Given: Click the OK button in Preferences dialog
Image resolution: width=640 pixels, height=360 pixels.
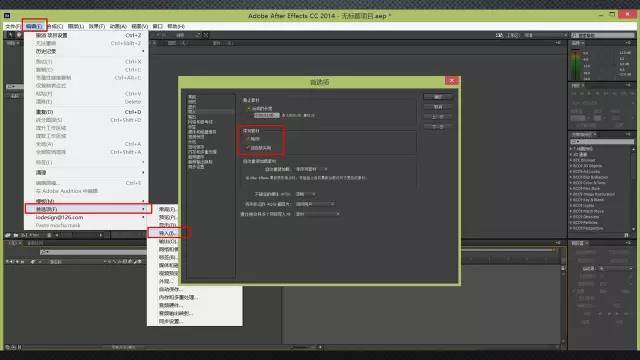Looking at the screenshot, I should [x=438, y=97].
